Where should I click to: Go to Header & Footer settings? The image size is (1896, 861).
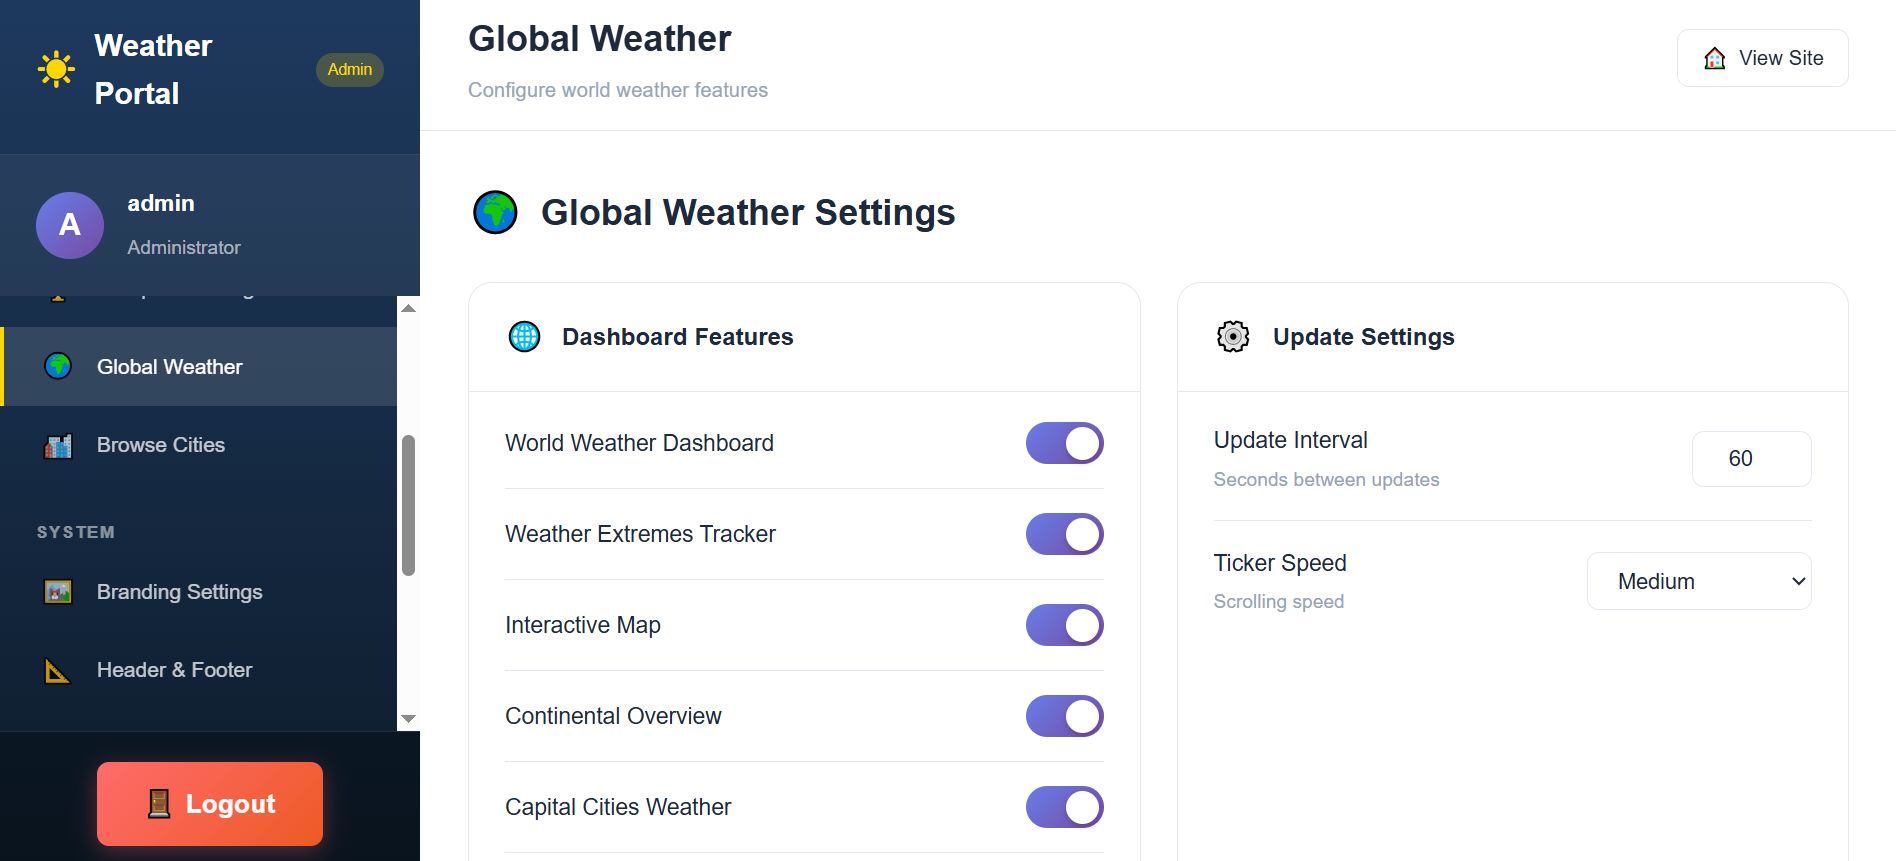click(174, 670)
